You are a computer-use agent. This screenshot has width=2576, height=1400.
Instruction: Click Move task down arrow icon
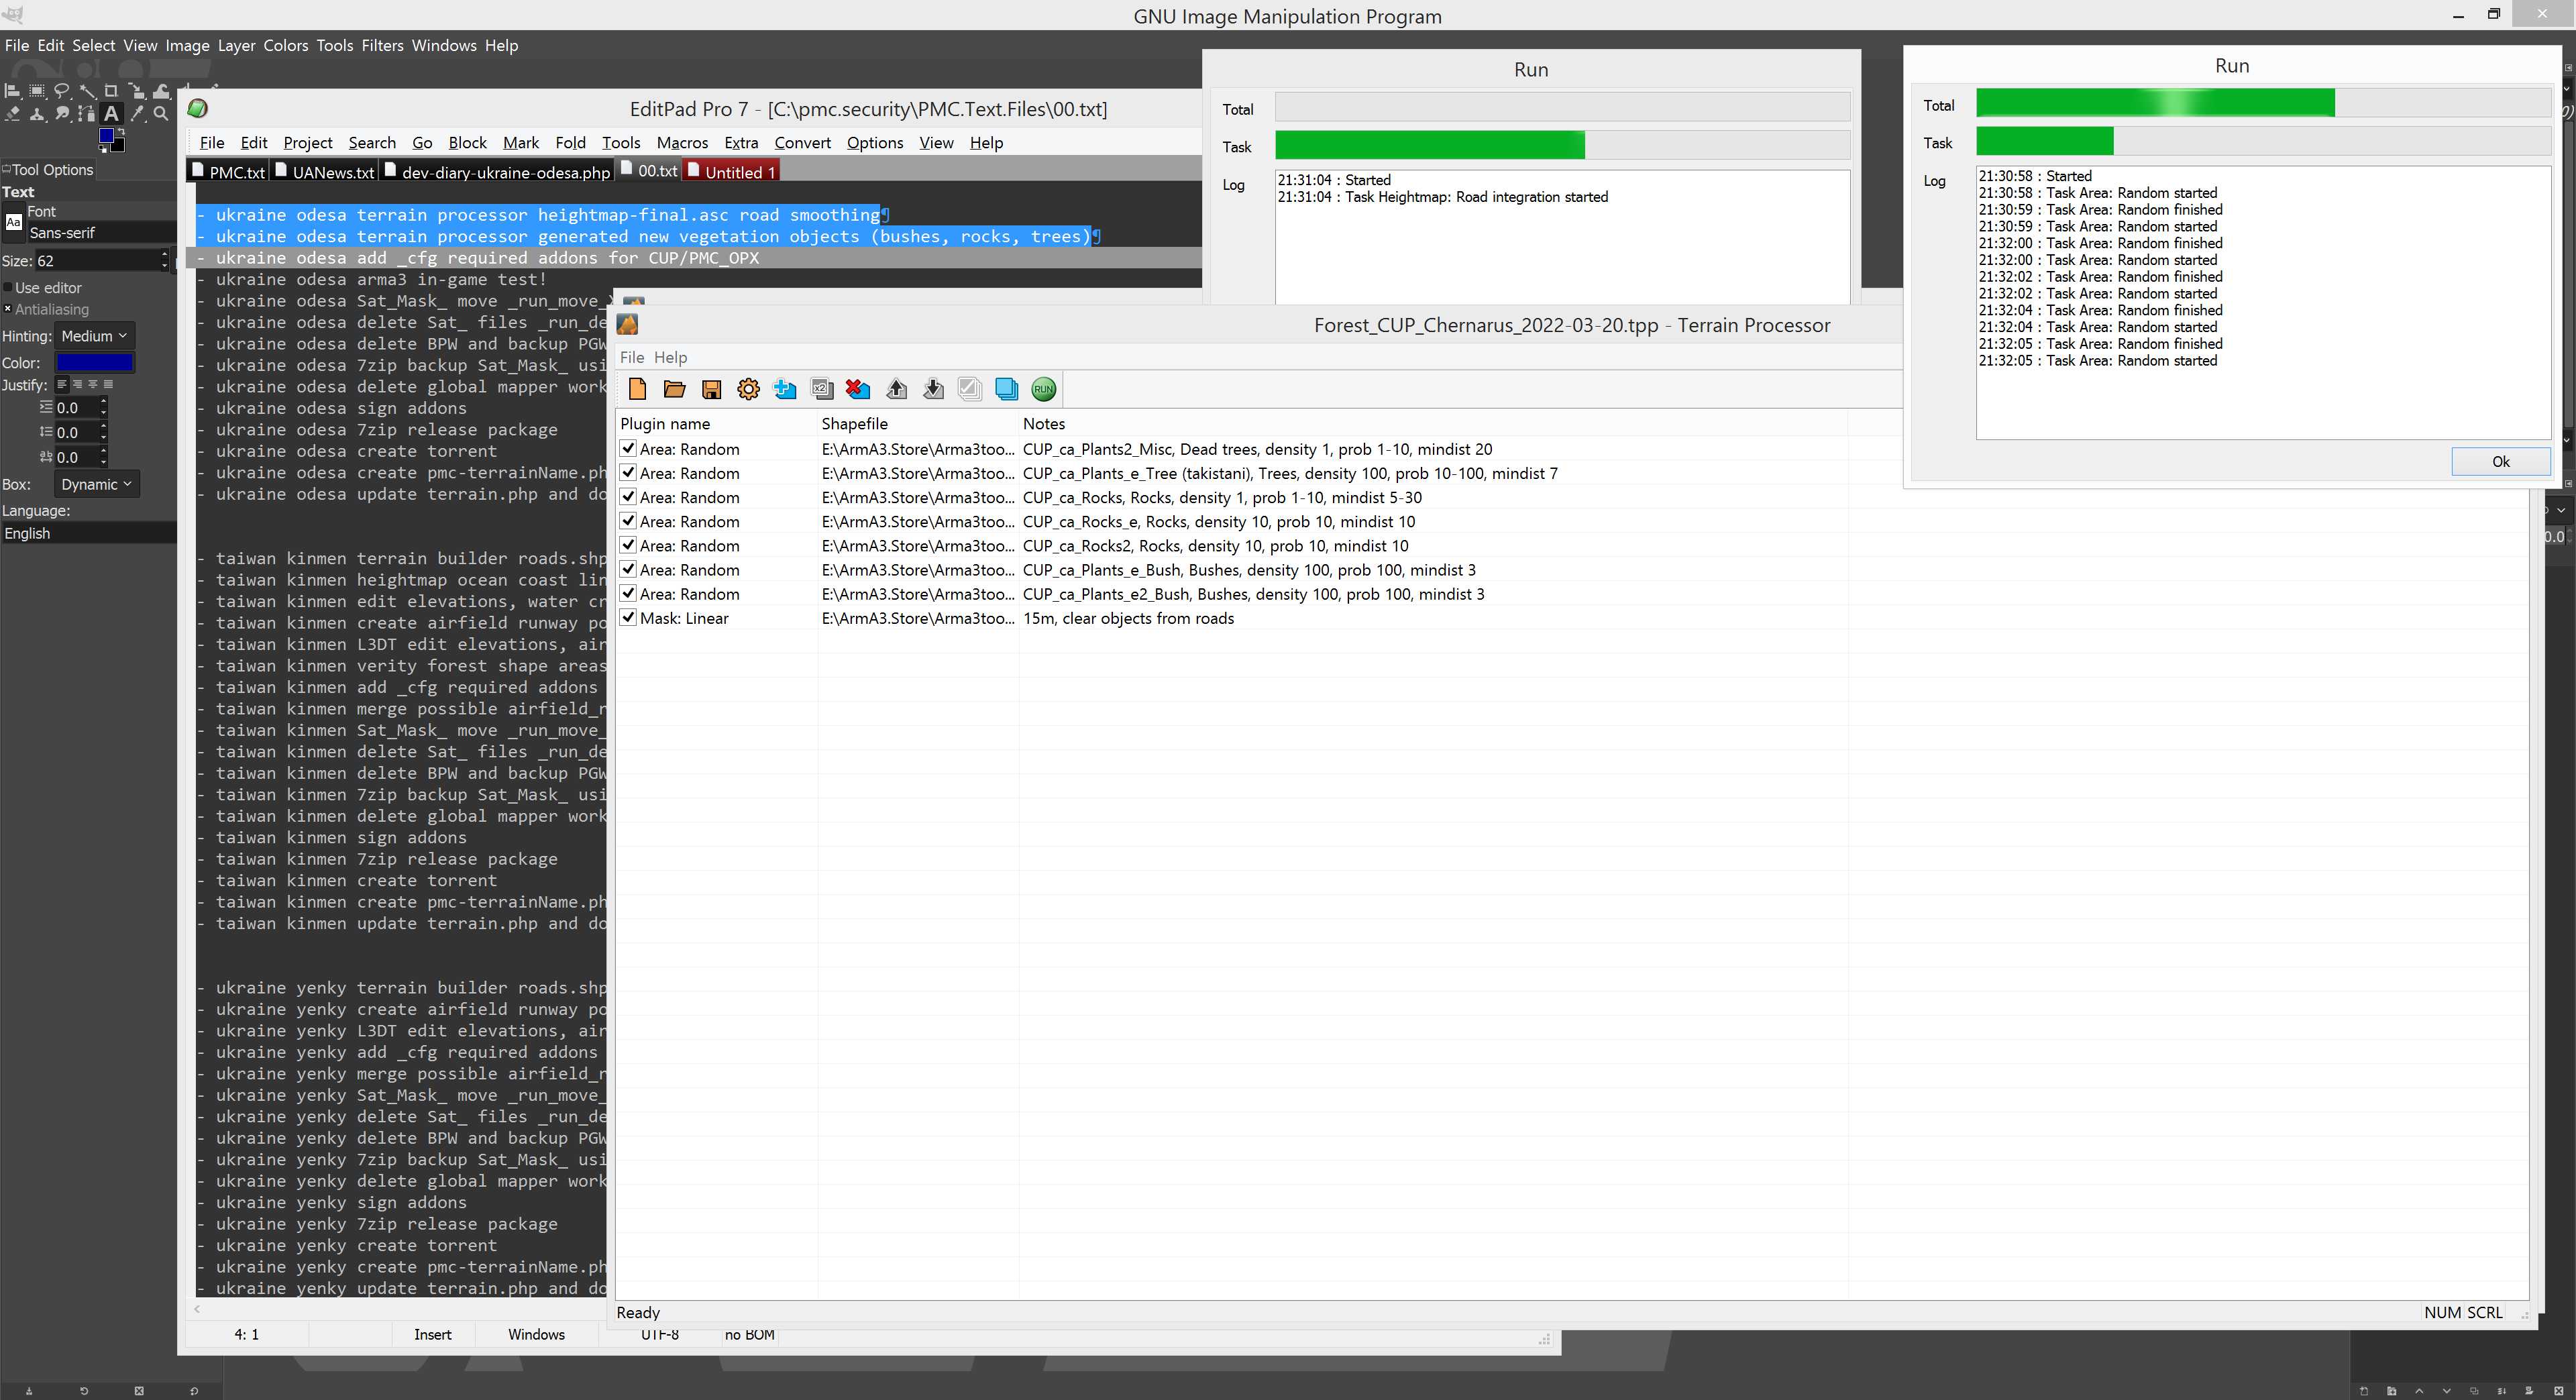click(933, 389)
